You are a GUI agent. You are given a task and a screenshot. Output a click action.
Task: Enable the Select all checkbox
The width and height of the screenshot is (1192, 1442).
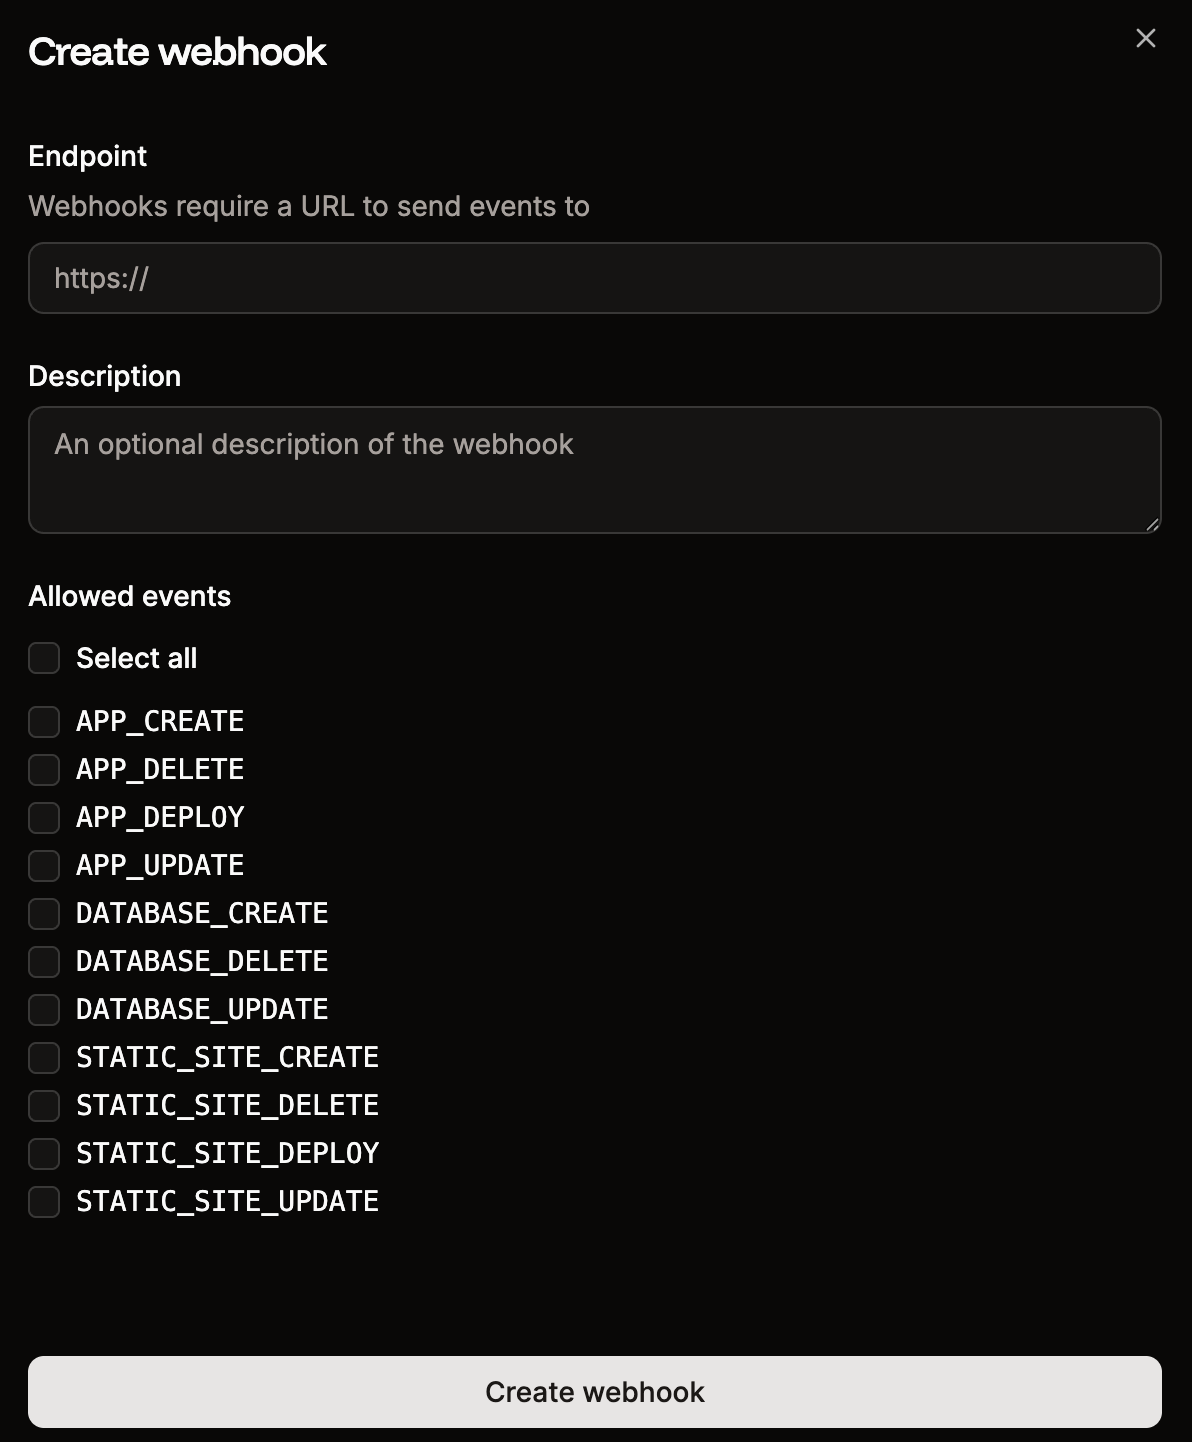pos(43,658)
